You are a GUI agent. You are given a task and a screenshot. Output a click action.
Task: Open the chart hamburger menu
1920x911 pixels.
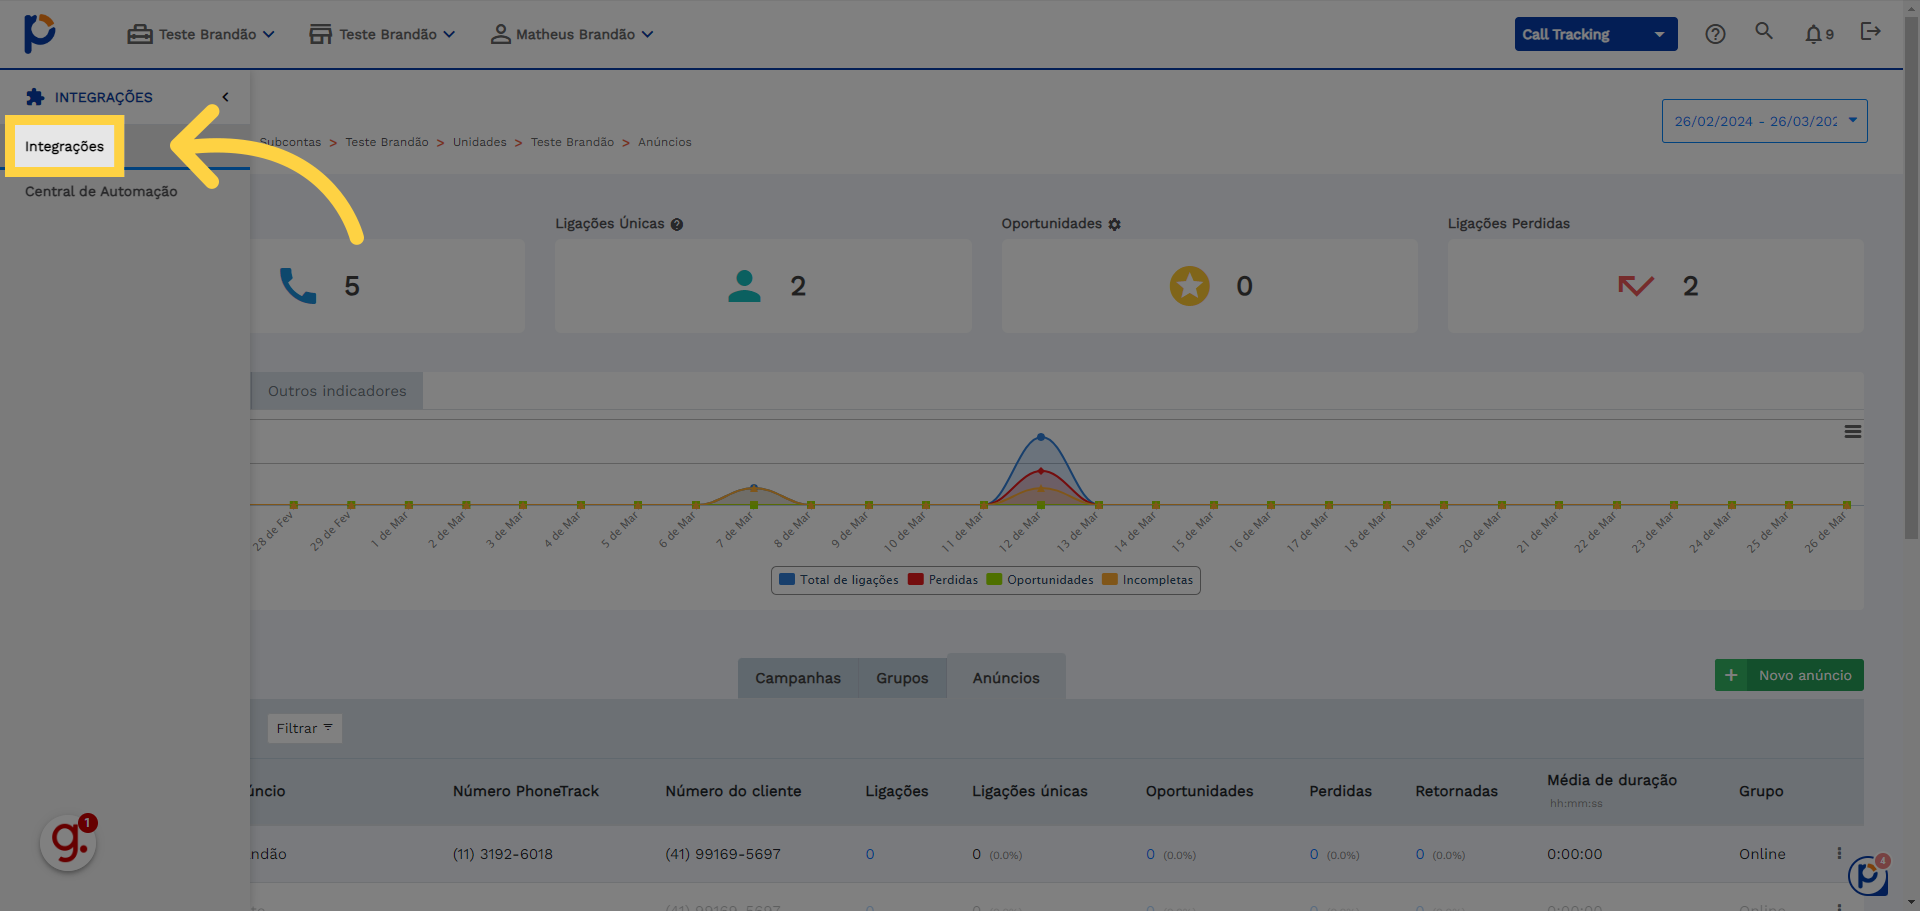(x=1853, y=432)
